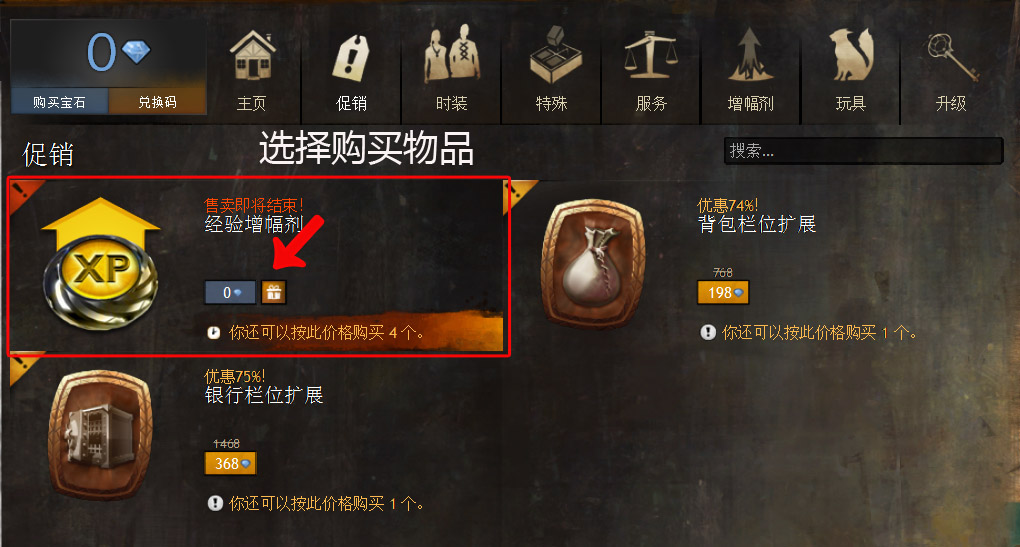The image size is (1020, 547).
Task: Select the 背包栏位扩展 bag thumbnail
Action: tap(594, 263)
